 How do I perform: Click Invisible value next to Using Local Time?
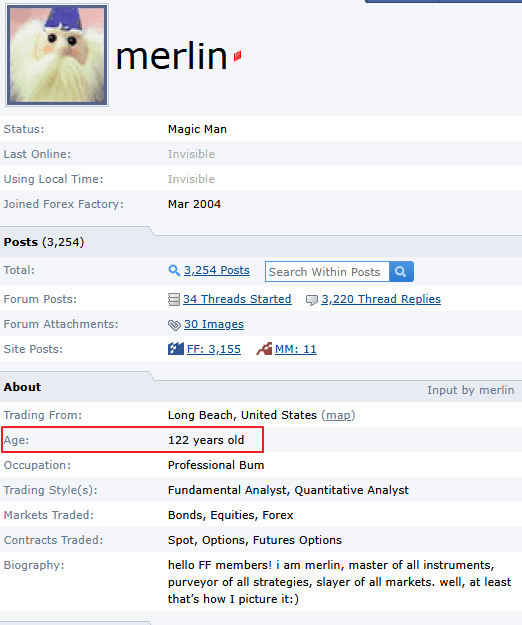click(191, 179)
